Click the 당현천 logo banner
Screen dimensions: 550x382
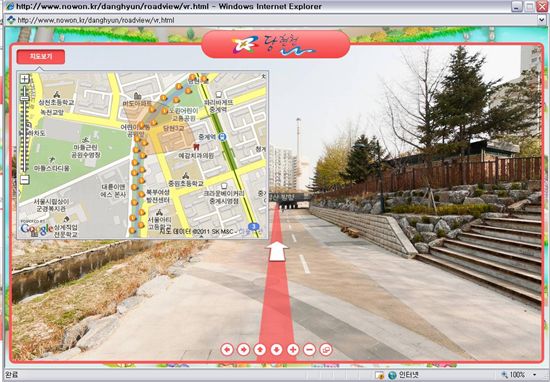tap(276, 44)
